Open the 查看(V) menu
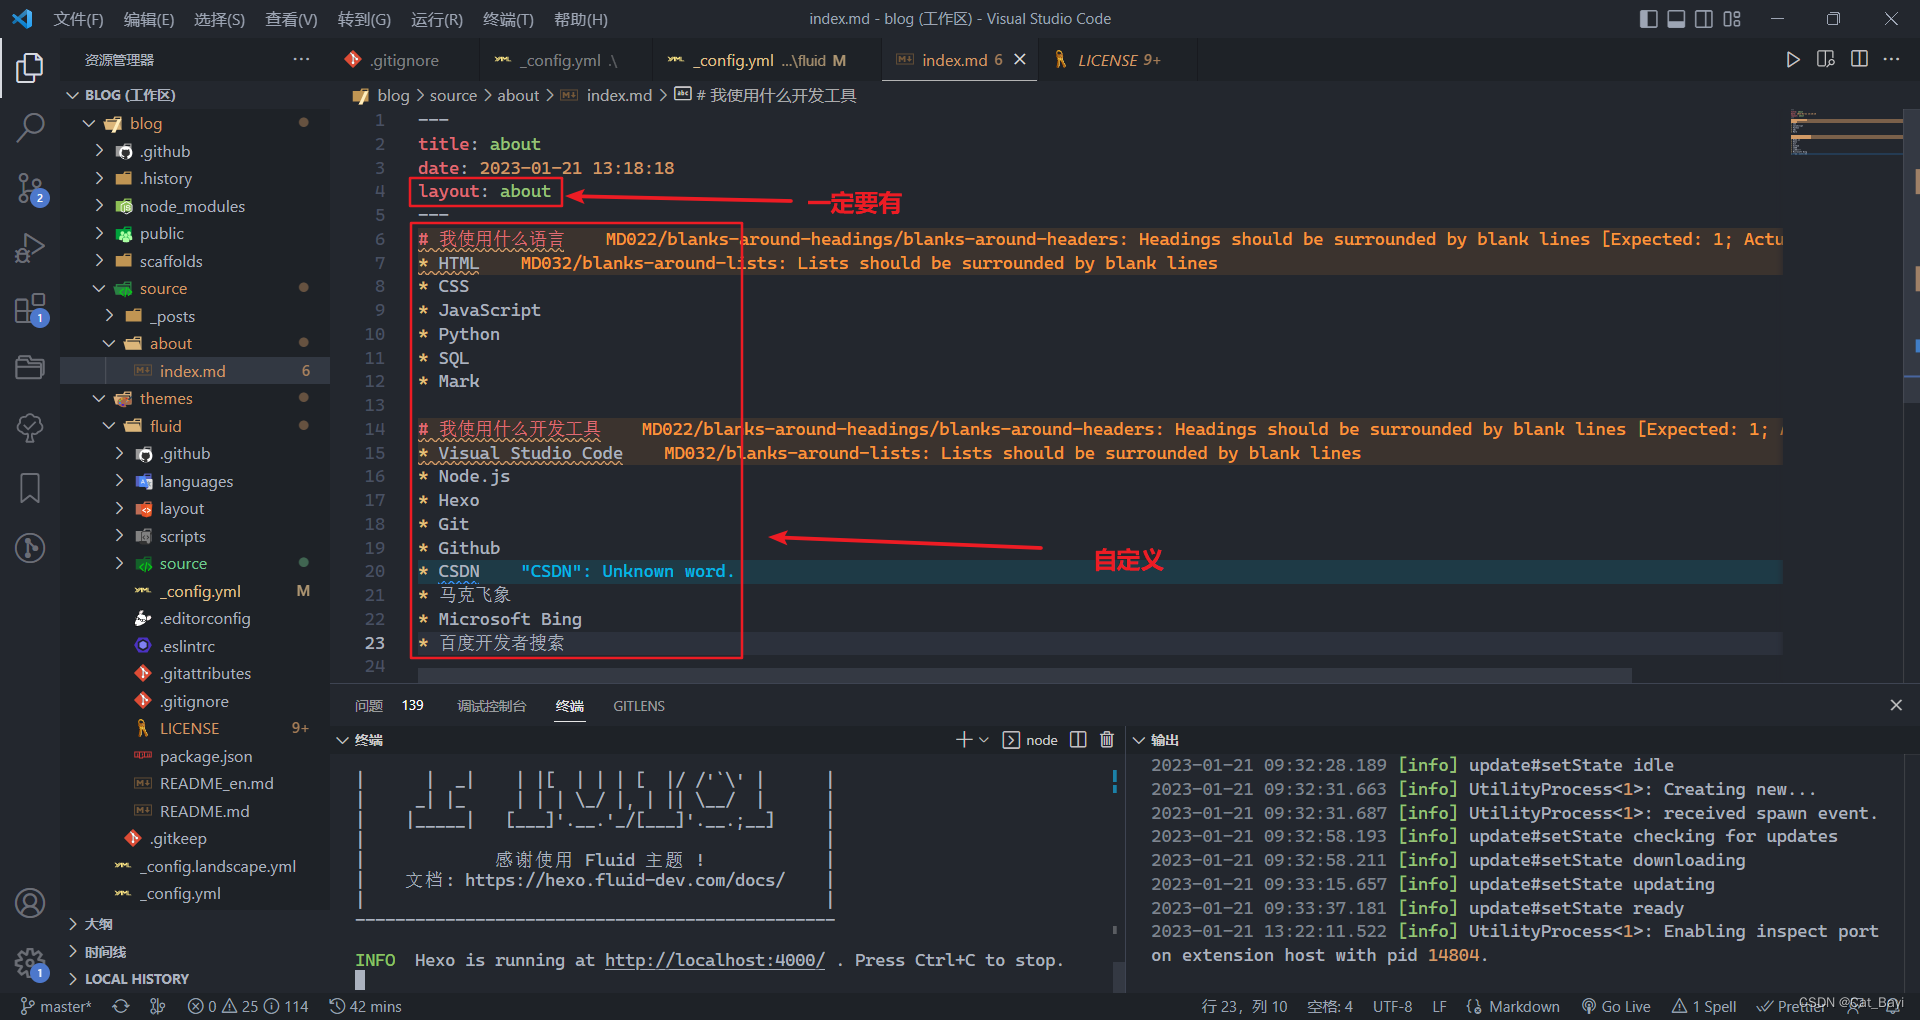The width and height of the screenshot is (1920, 1020). click(x=291, y=19)
